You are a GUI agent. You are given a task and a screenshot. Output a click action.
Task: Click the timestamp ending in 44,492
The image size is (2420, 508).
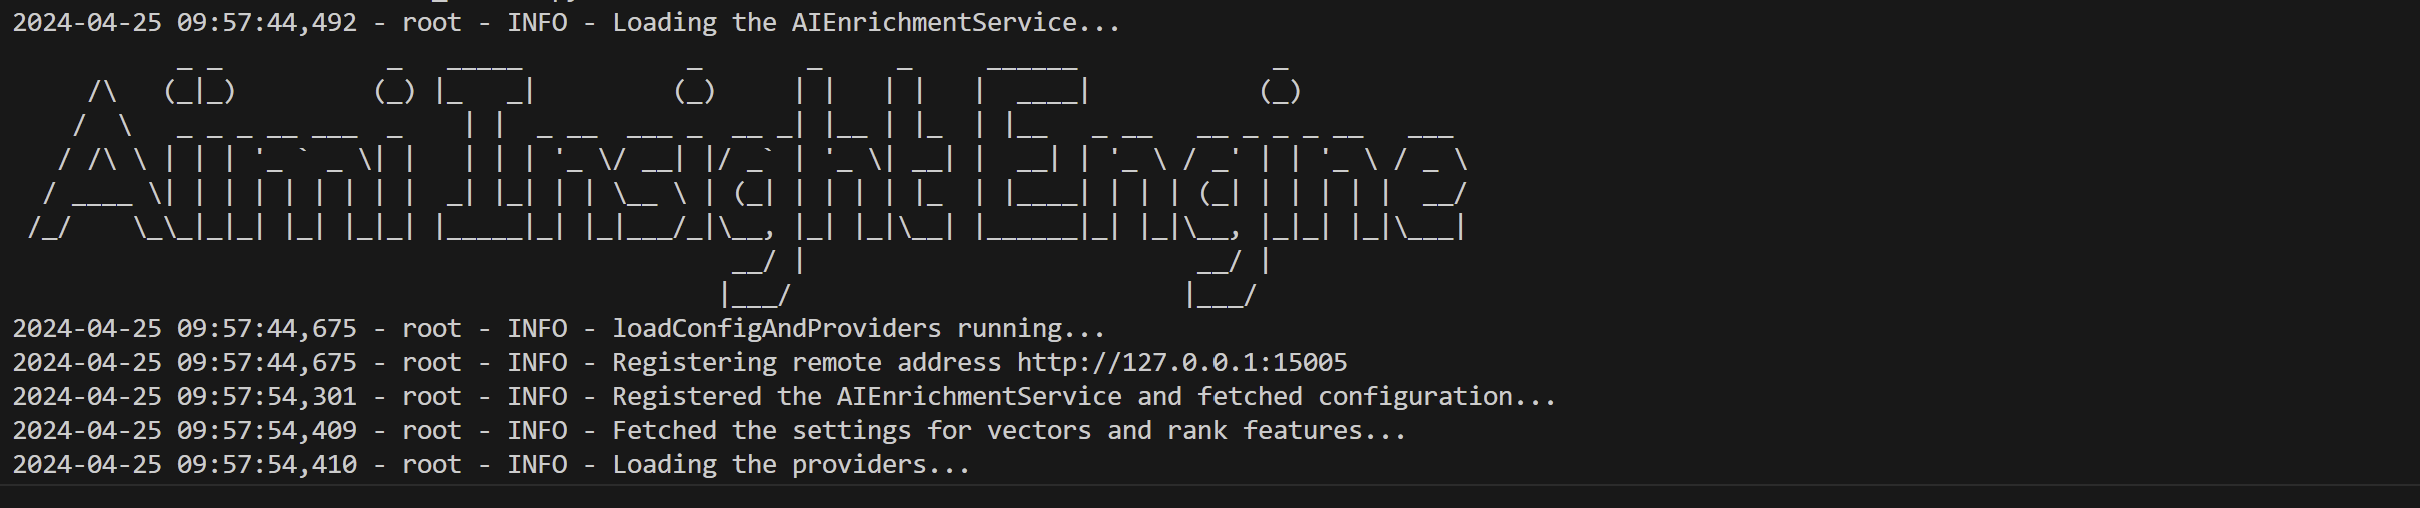coord(184,22)
